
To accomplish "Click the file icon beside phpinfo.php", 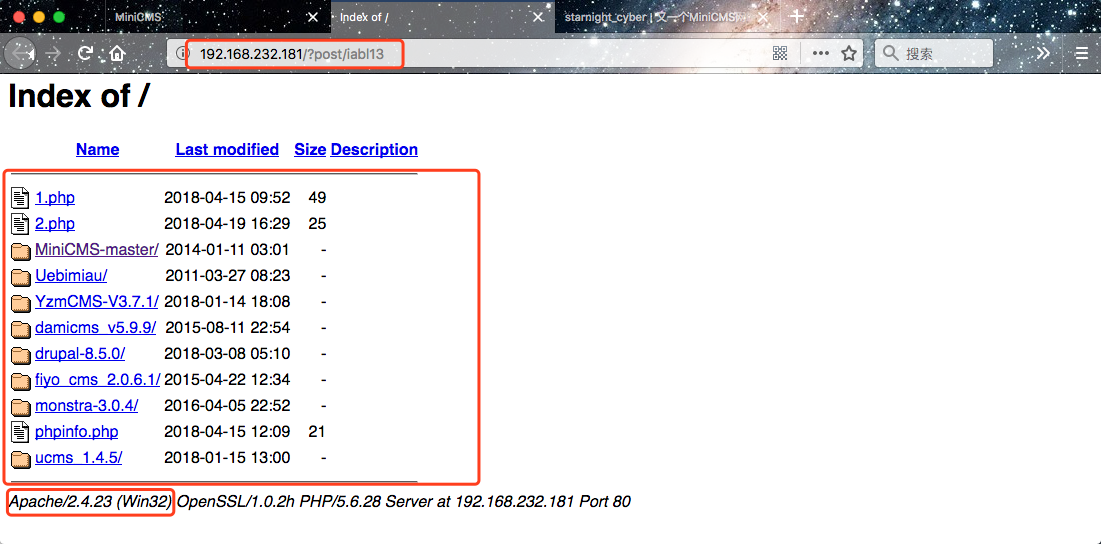I will coord(20,432).
